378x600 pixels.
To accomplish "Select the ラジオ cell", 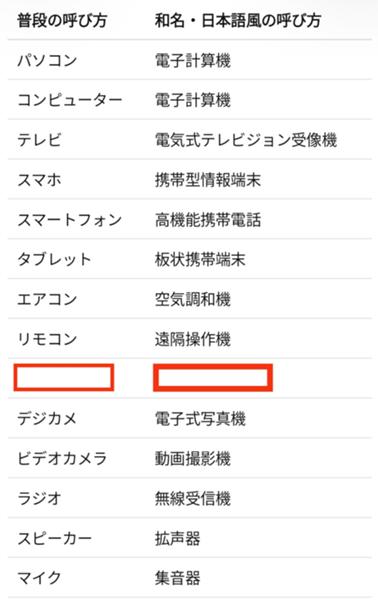I will tap(39, 498).
